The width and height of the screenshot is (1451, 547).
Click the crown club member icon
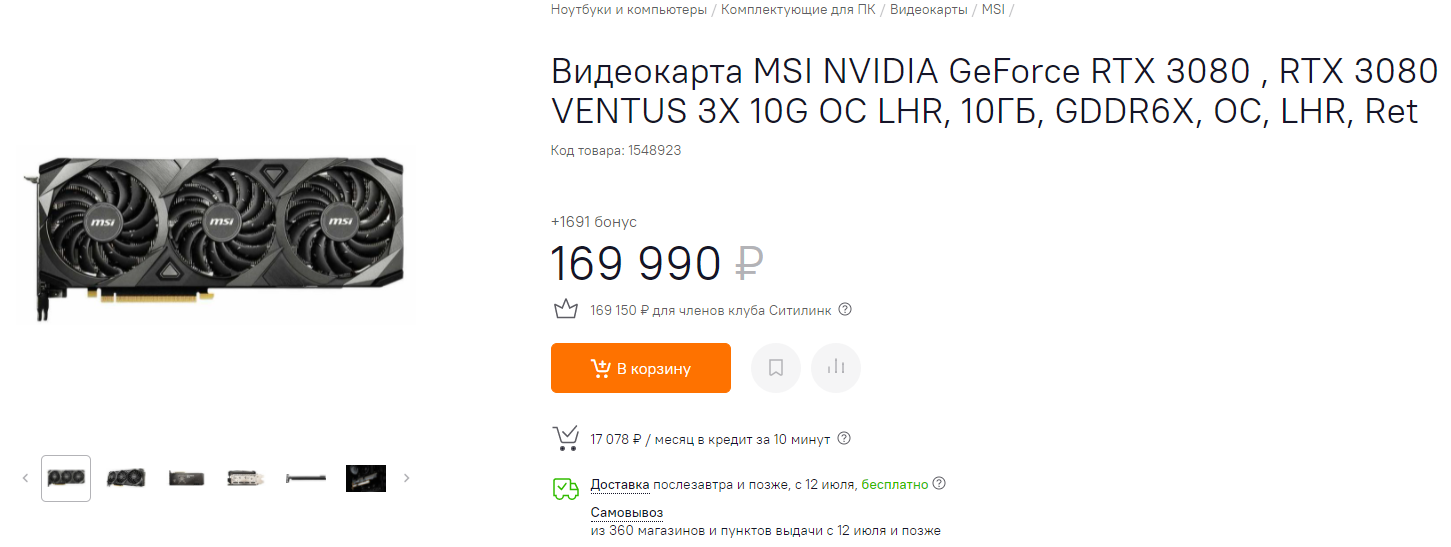click(566, 310)
